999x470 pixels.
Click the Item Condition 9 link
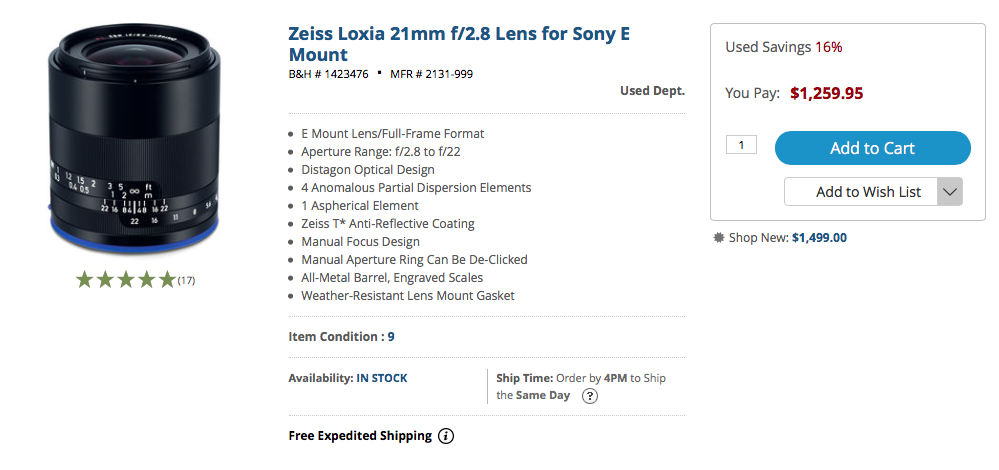(391, 336)
